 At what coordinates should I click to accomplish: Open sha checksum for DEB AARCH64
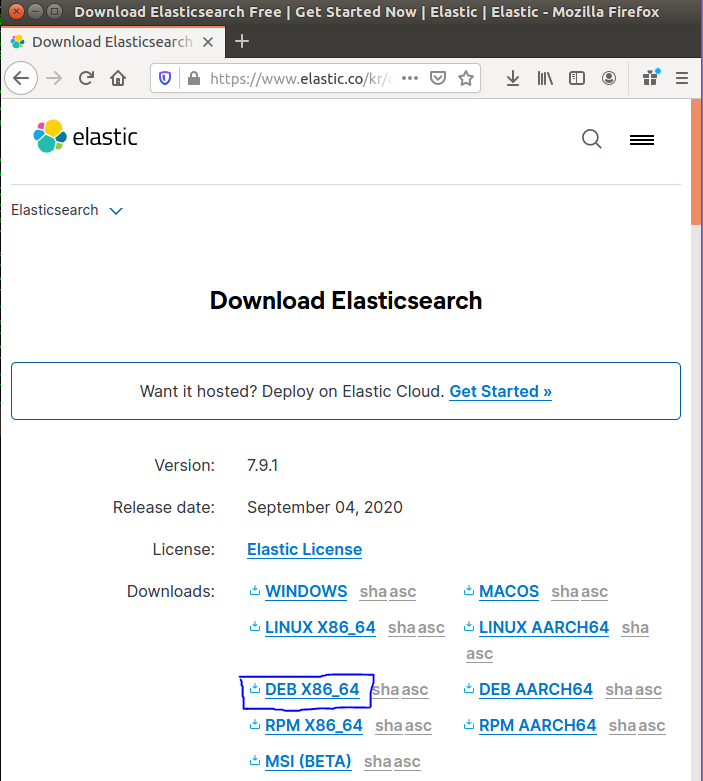click(x=619, y=690)
